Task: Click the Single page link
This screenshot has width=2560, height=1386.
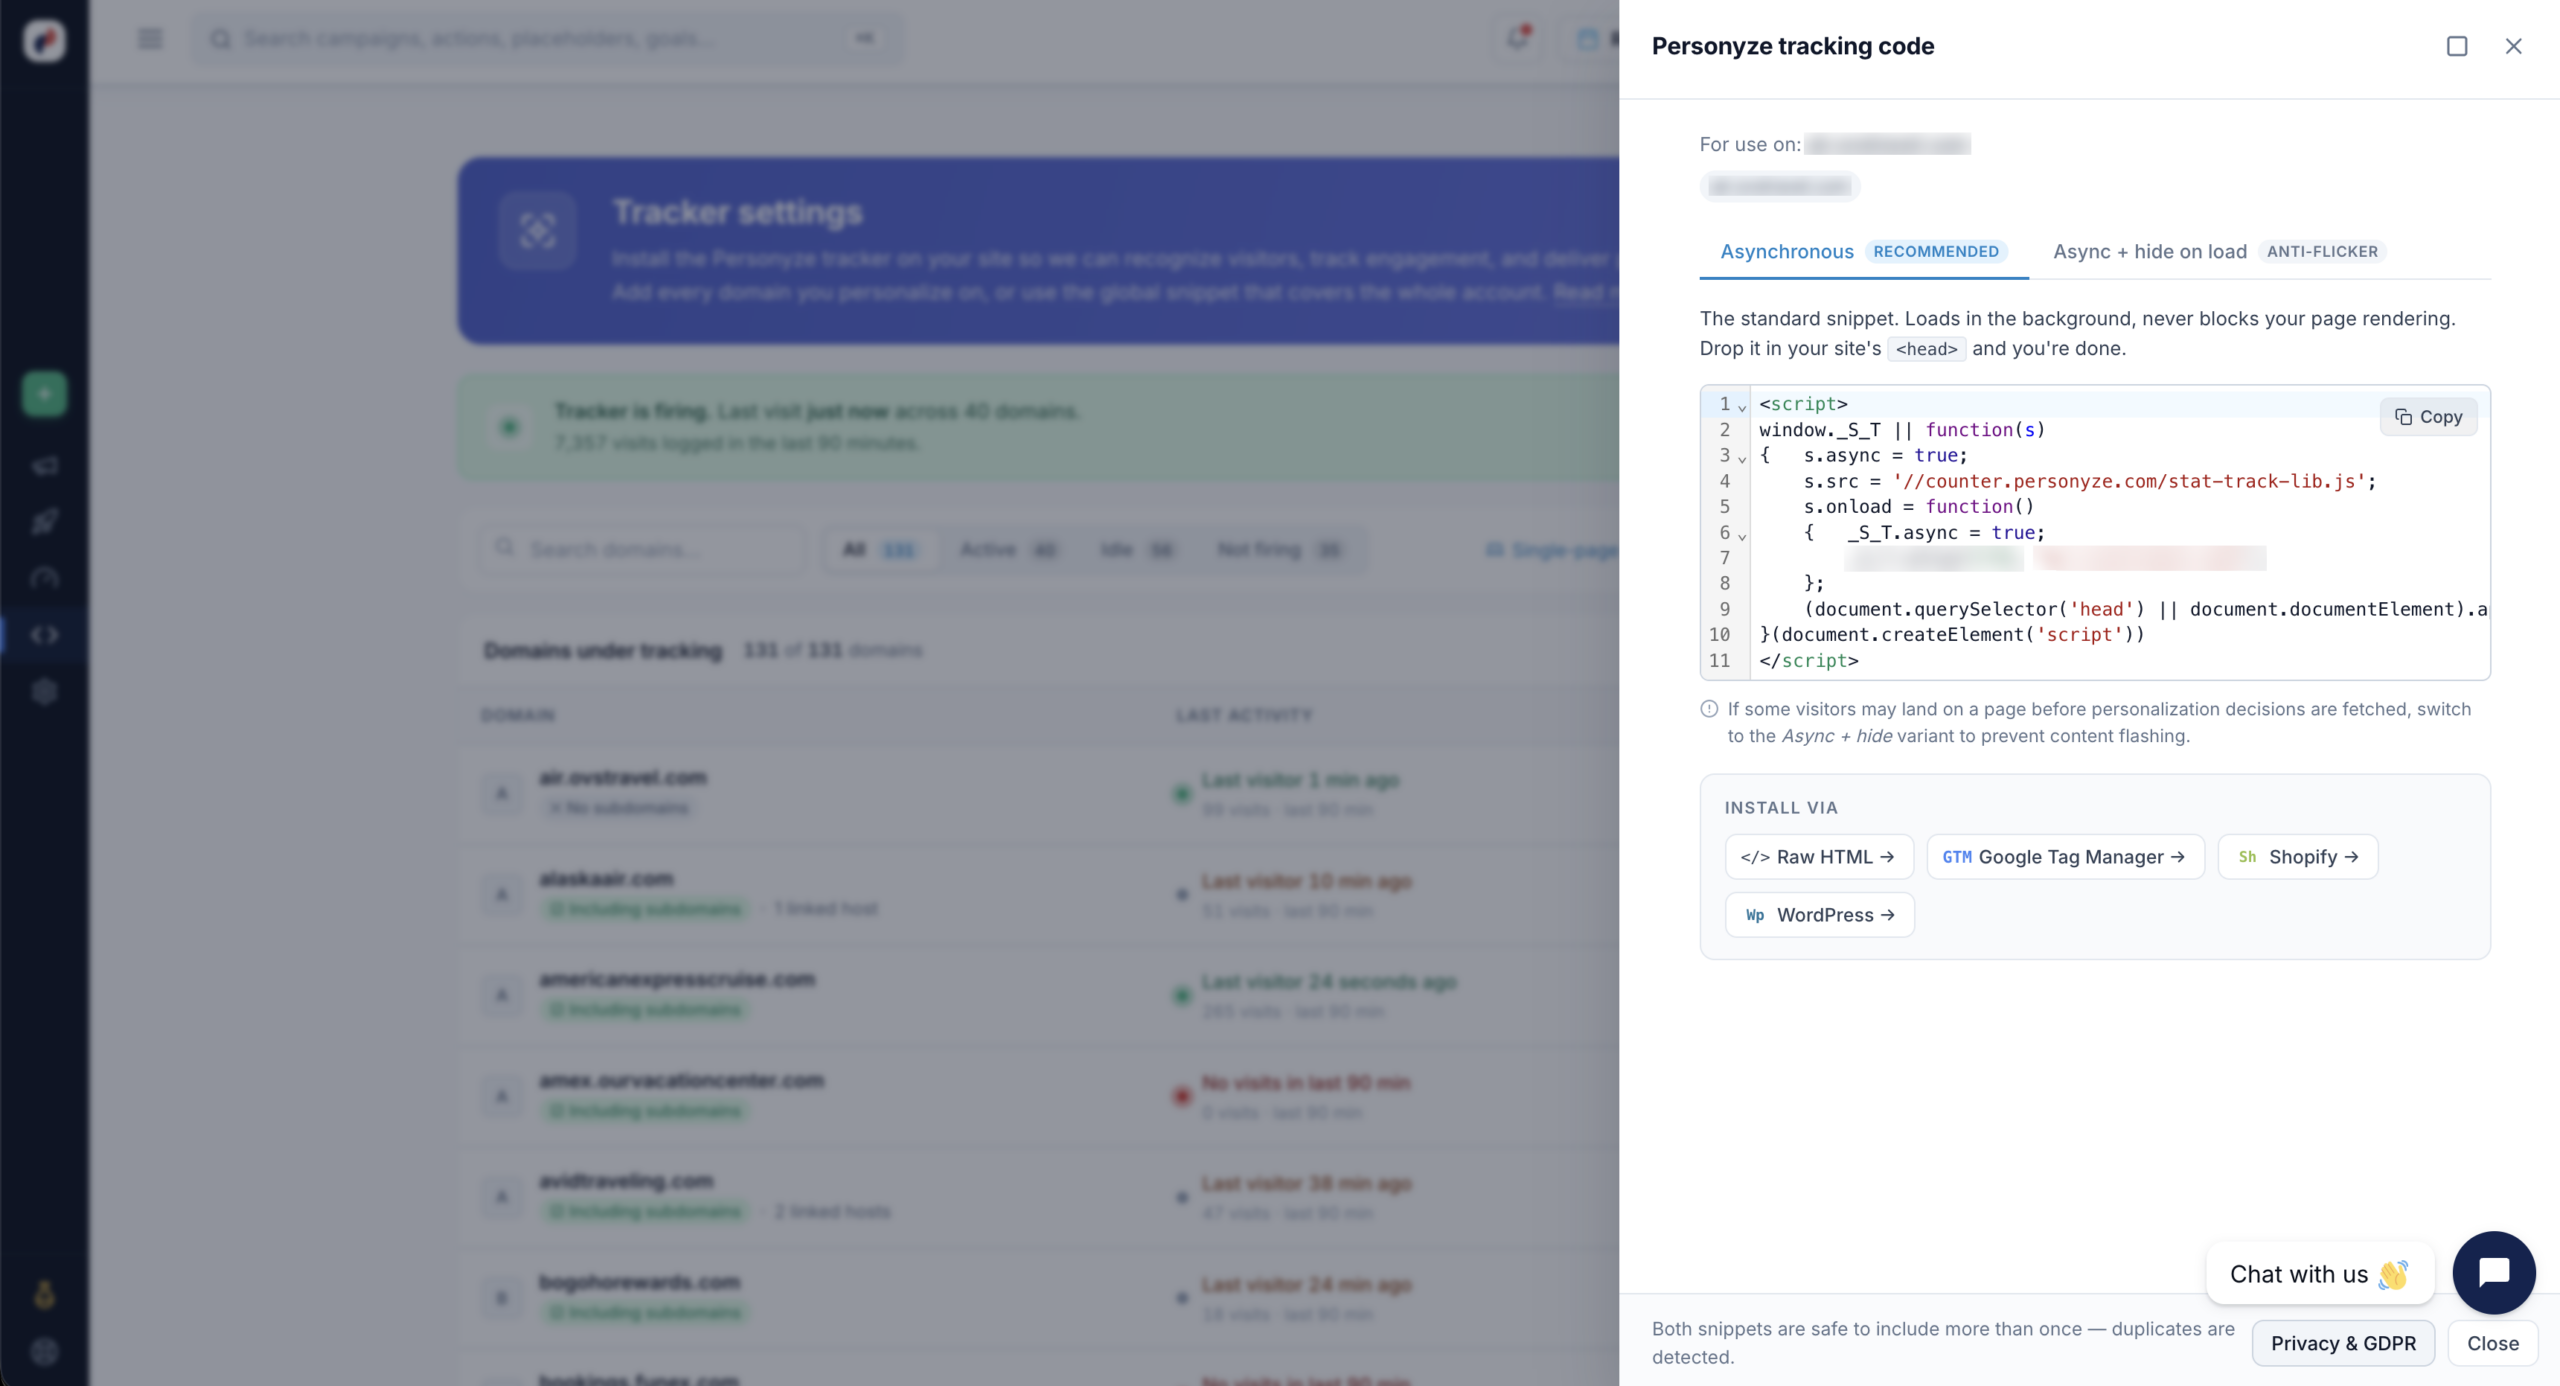Action: [1553, 550]
